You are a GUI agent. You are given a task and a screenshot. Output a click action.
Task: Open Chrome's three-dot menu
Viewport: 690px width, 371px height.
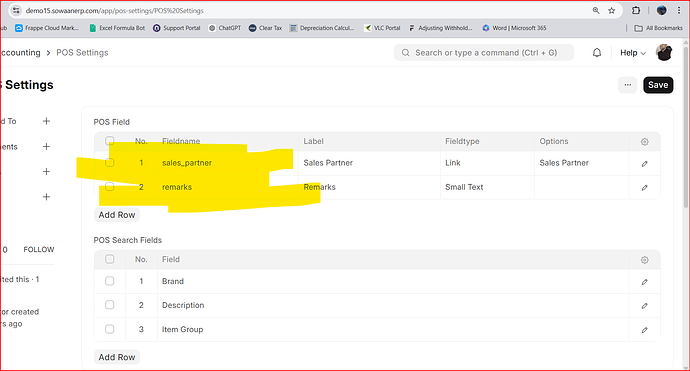[x=679, y=10]
